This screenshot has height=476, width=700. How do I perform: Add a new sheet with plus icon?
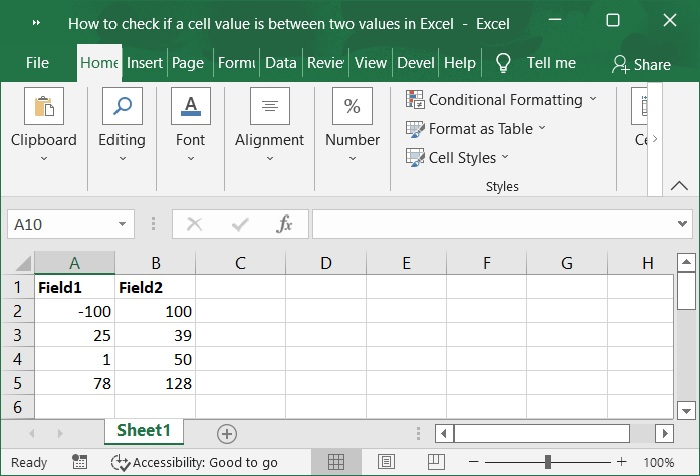pos(227,433)
